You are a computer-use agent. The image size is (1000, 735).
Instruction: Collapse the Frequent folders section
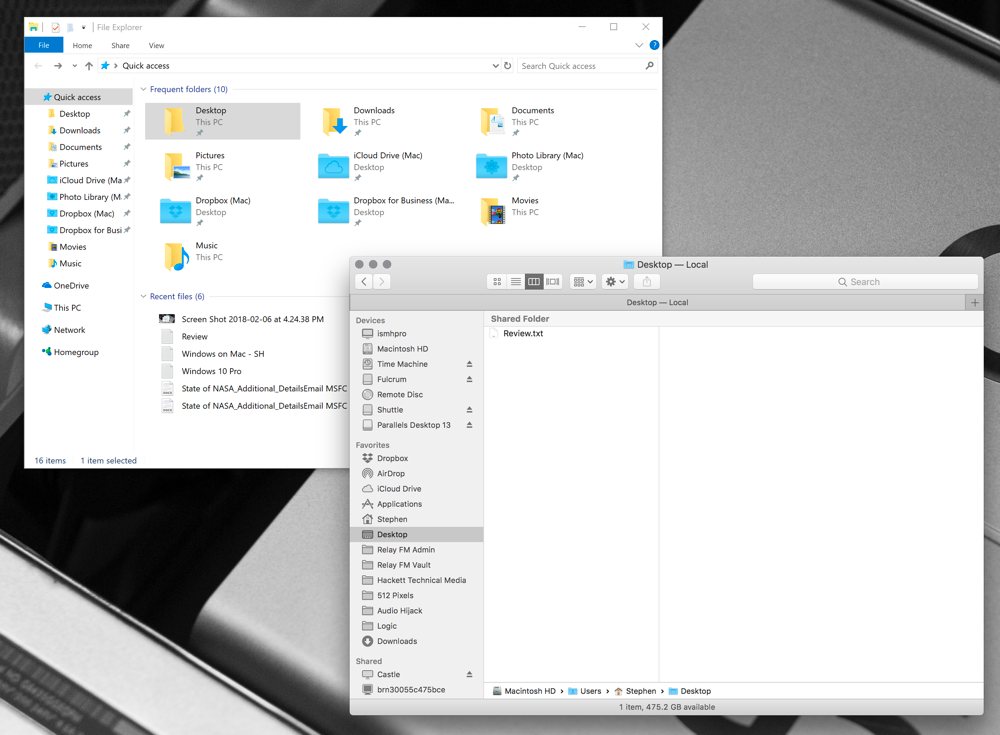143,90
